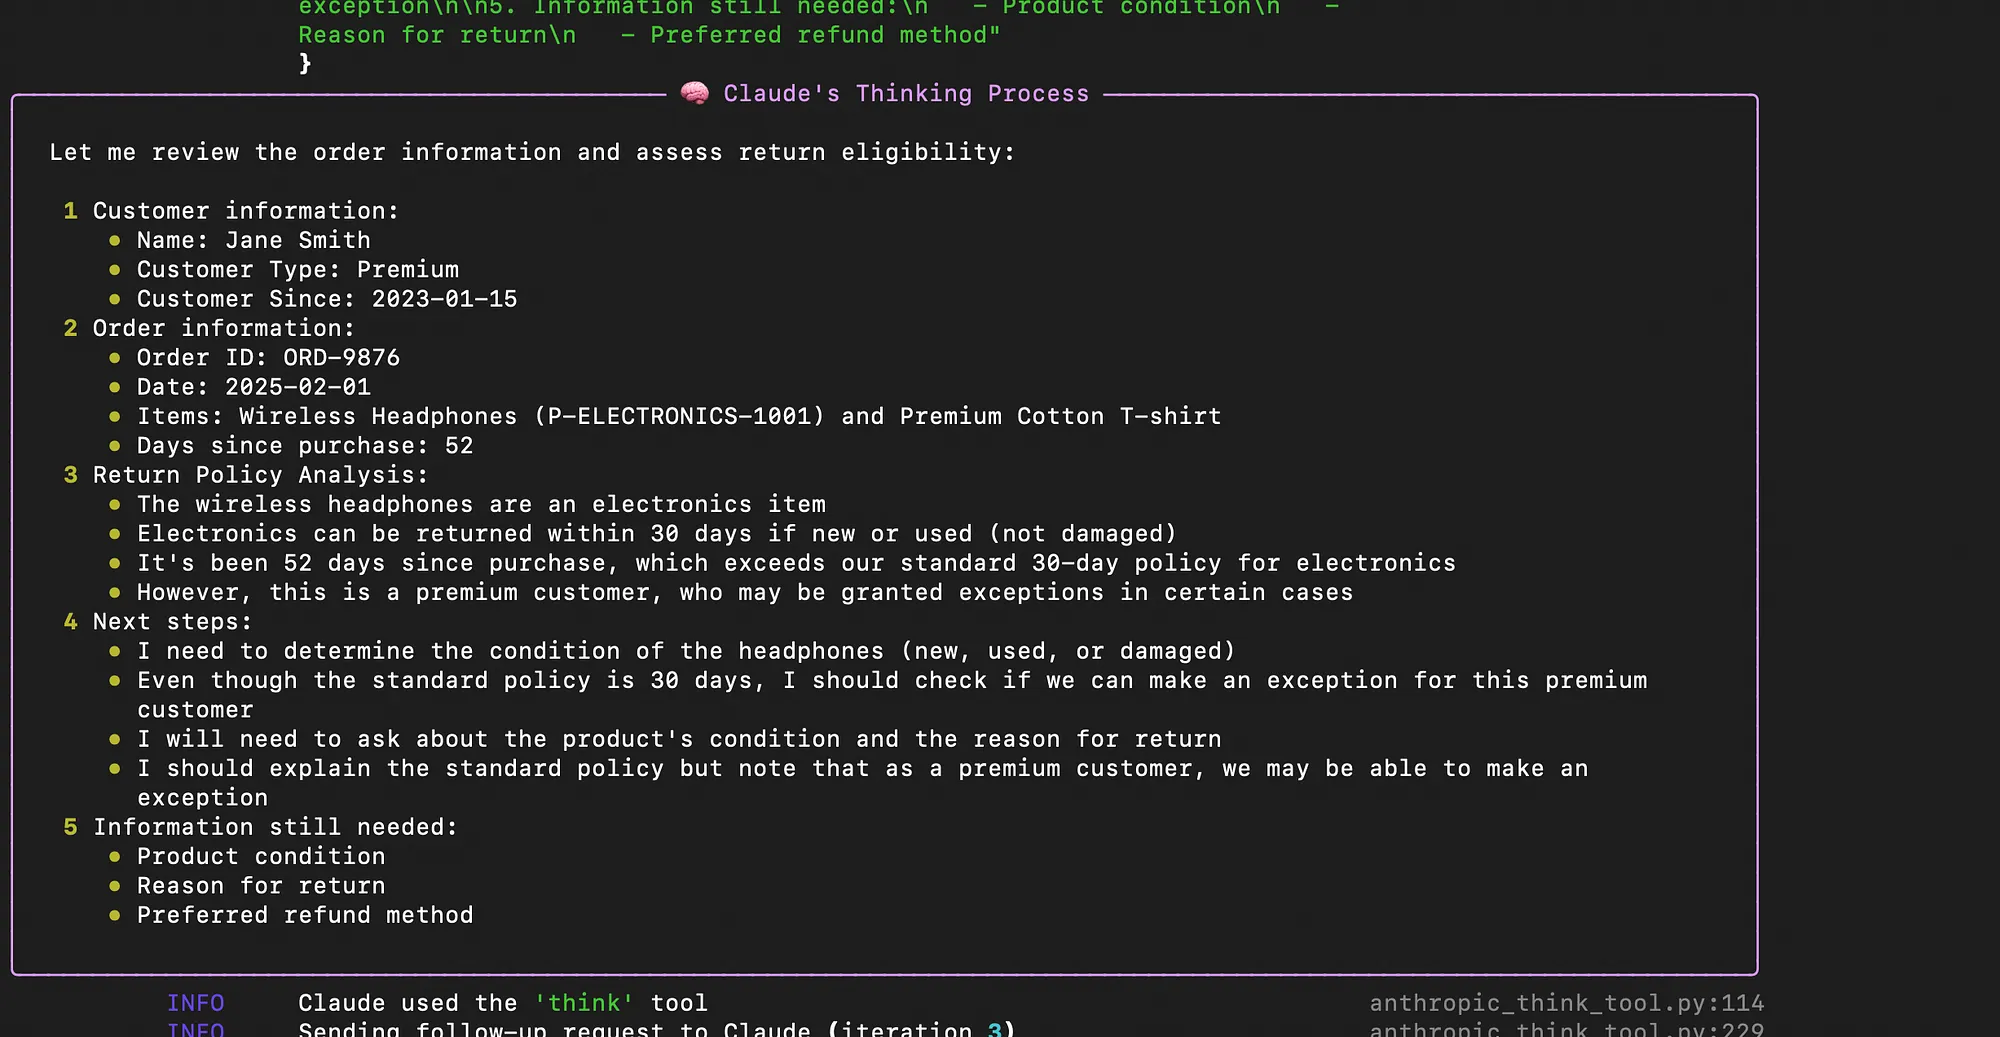Click the "Days since purchase: 52" line
The image size is (2000, 1037).
[305, 446]
